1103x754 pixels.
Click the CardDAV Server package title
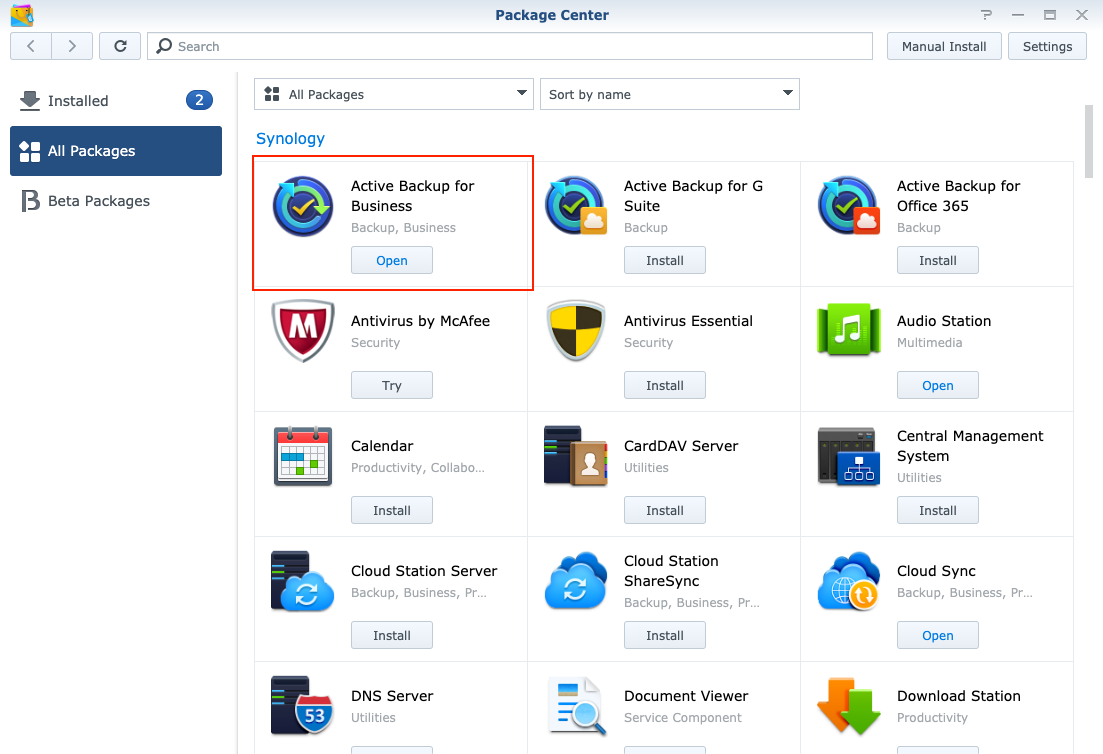click(x=681, y=446)
